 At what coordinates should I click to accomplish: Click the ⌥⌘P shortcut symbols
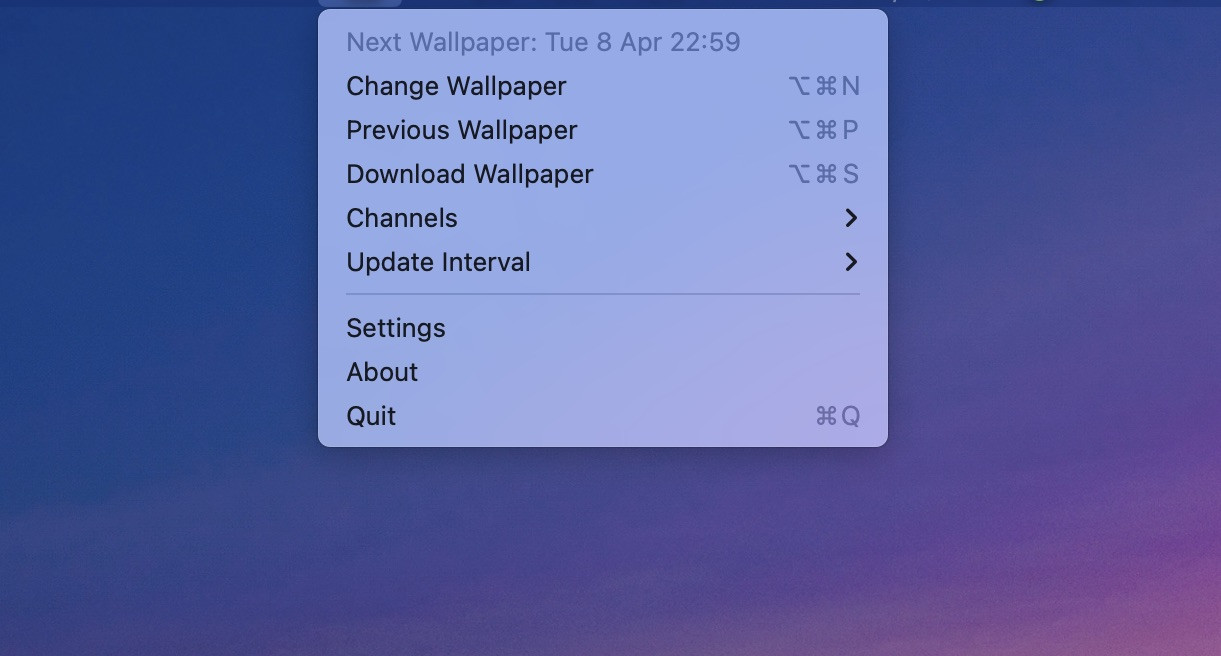pos(824,130)
